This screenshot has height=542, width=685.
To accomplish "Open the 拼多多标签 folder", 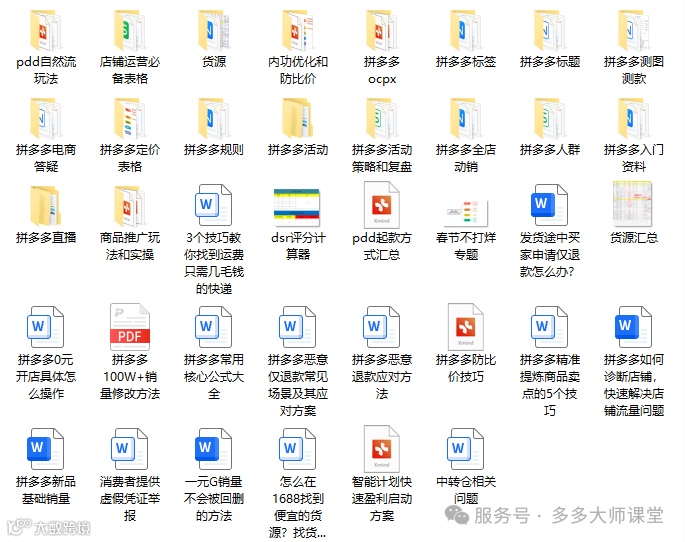I will click(x=466, y=31).
